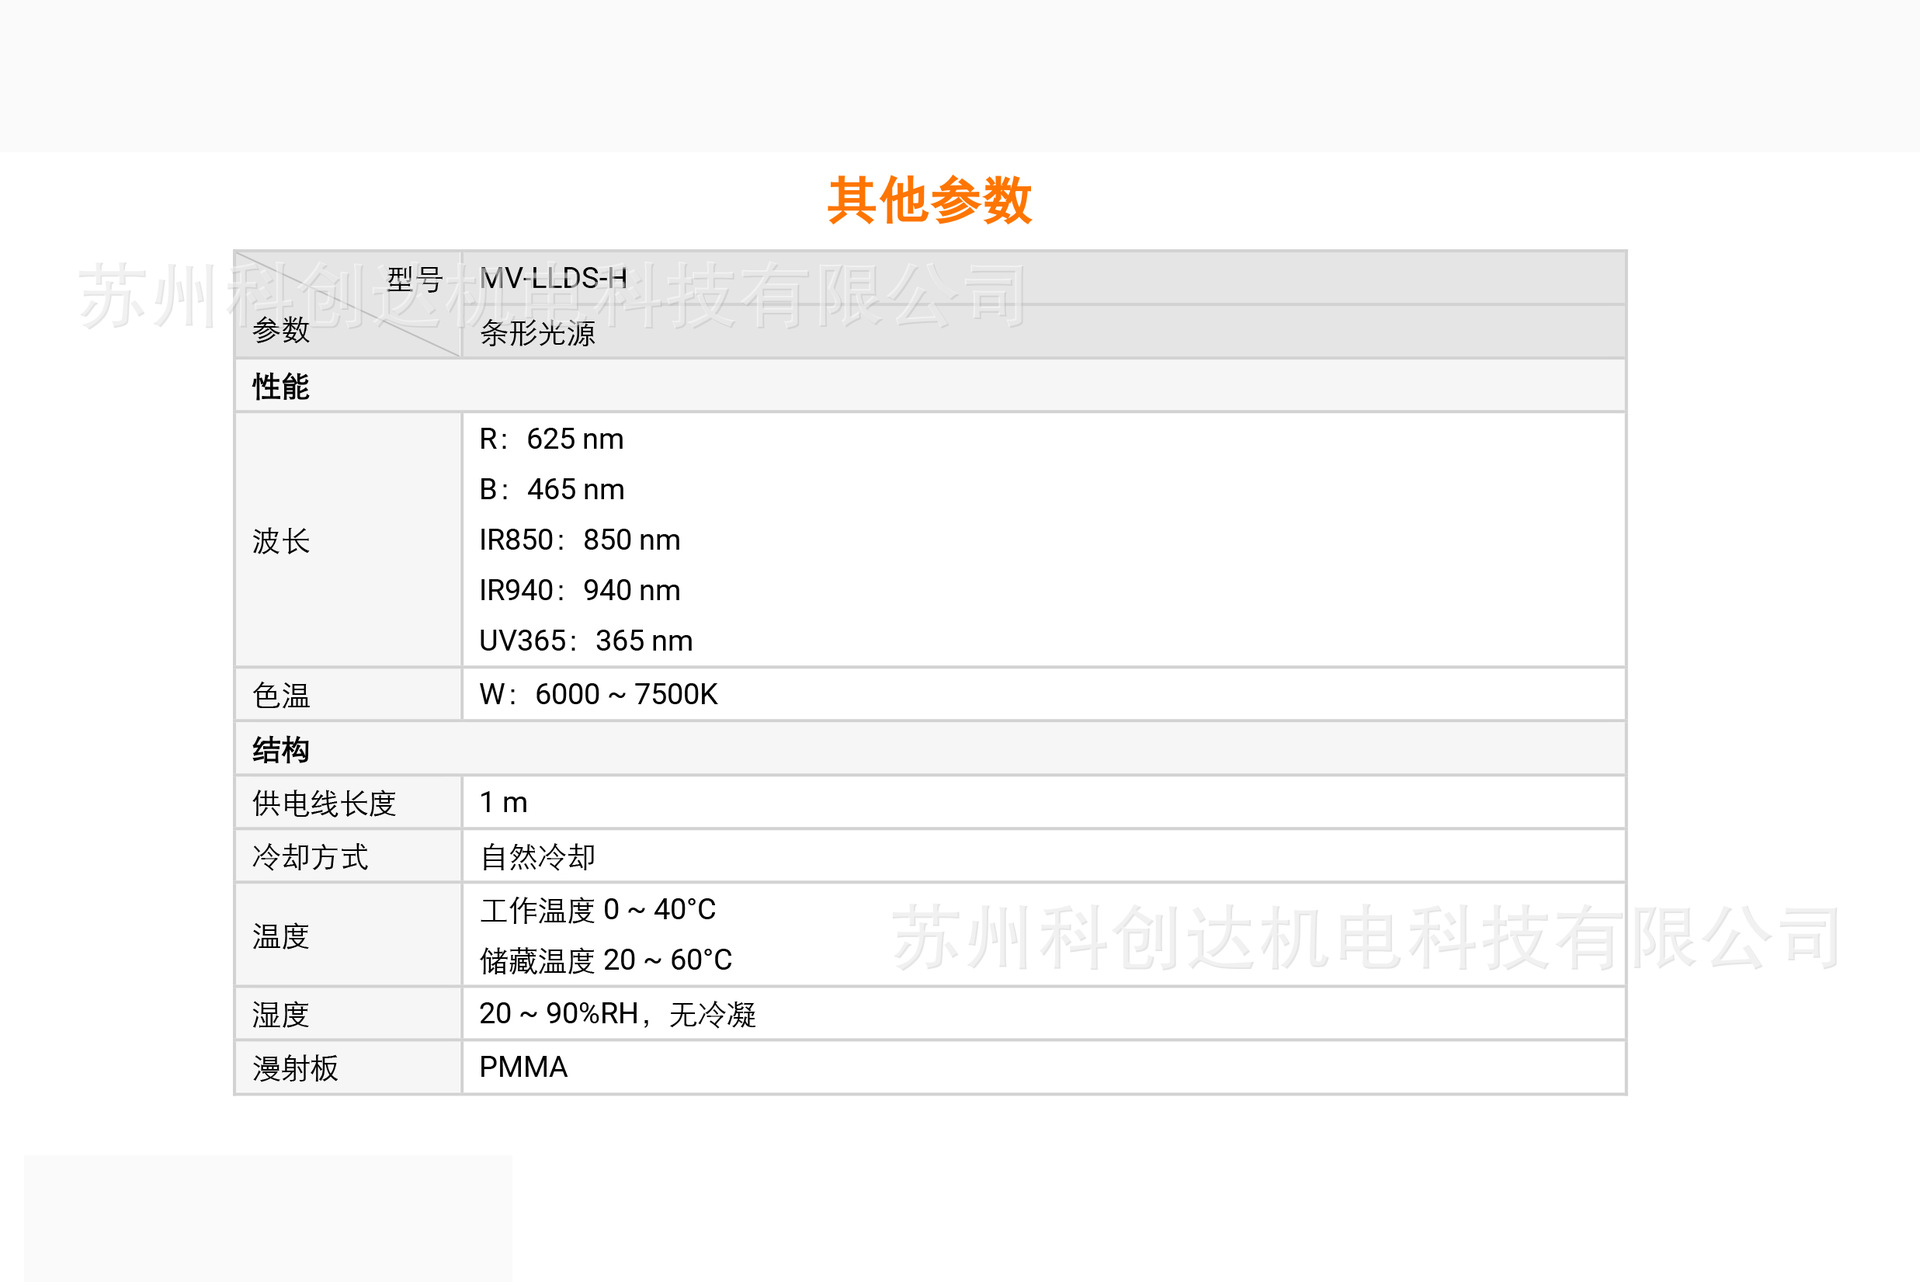Click the 储藏温度 20 ~ 60°C line
1920x1282 pixels.
click(x=605, y=960)
